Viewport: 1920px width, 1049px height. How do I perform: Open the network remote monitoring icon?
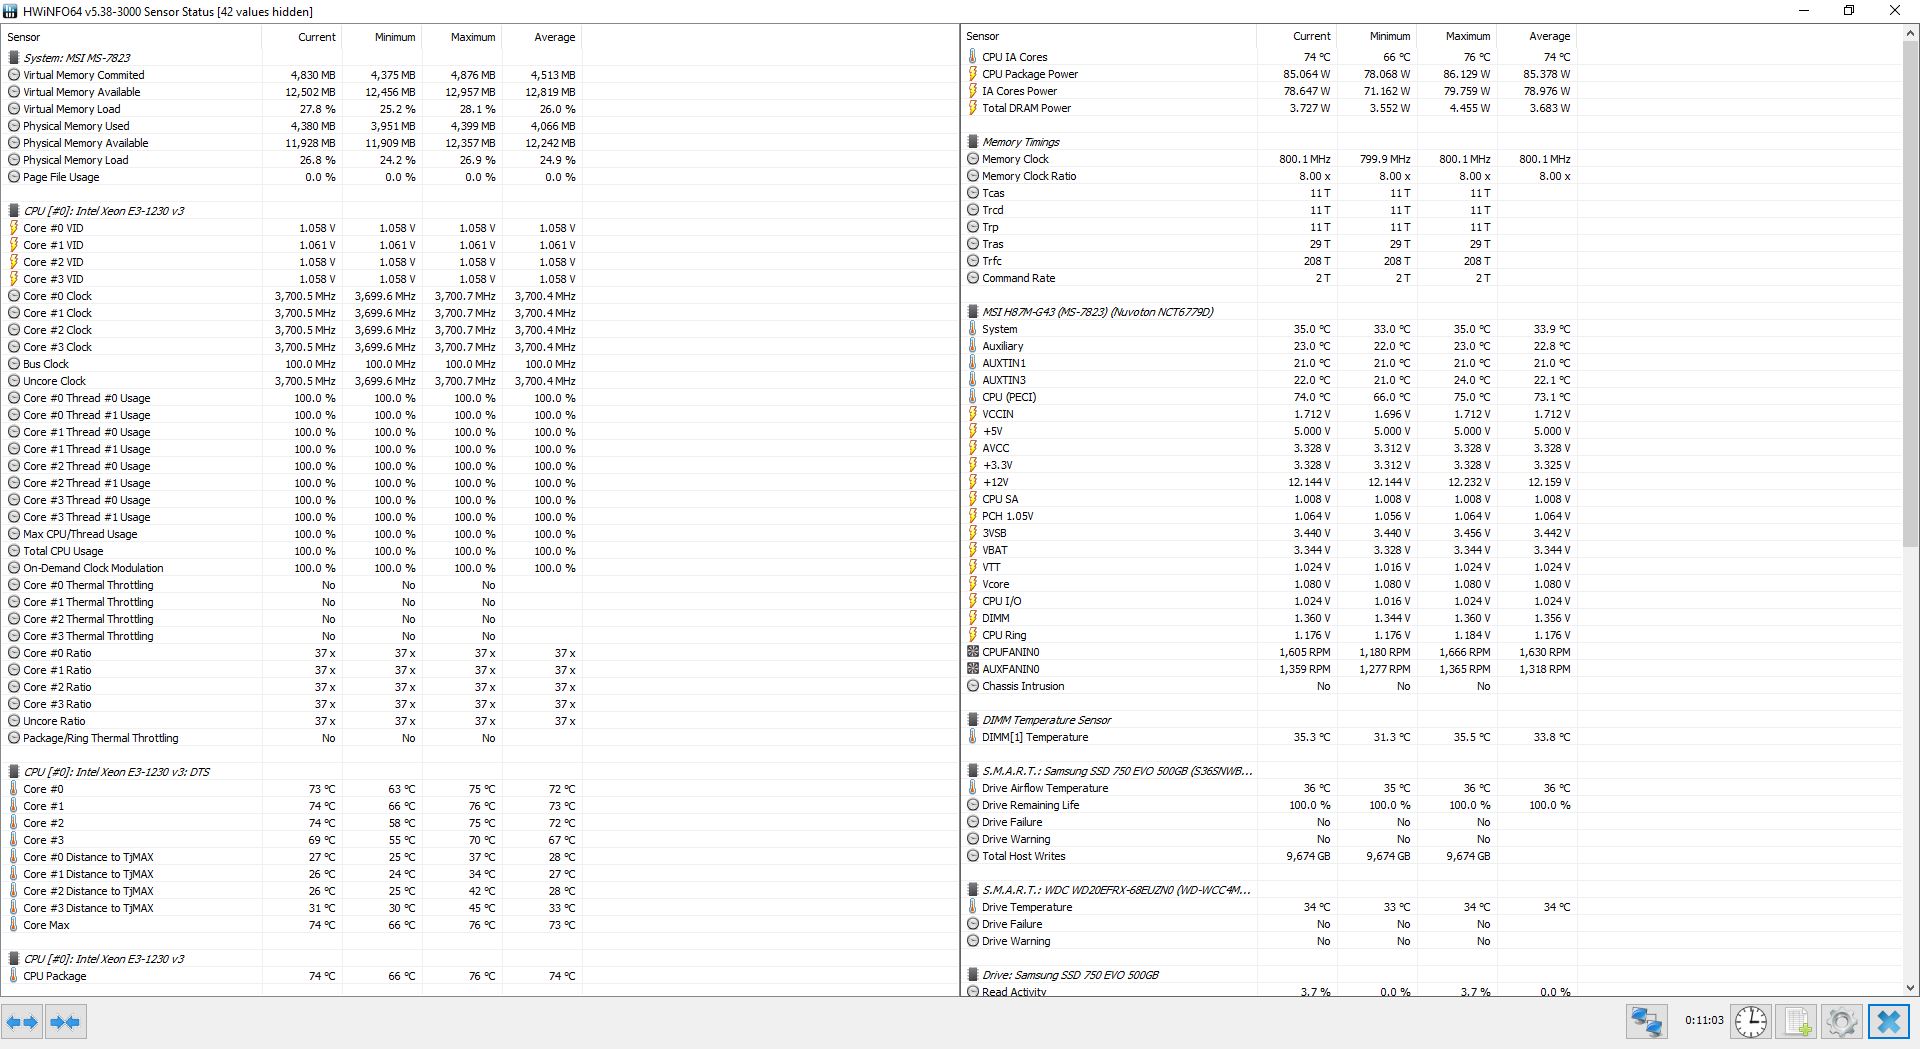[x=1647, y=1022]
